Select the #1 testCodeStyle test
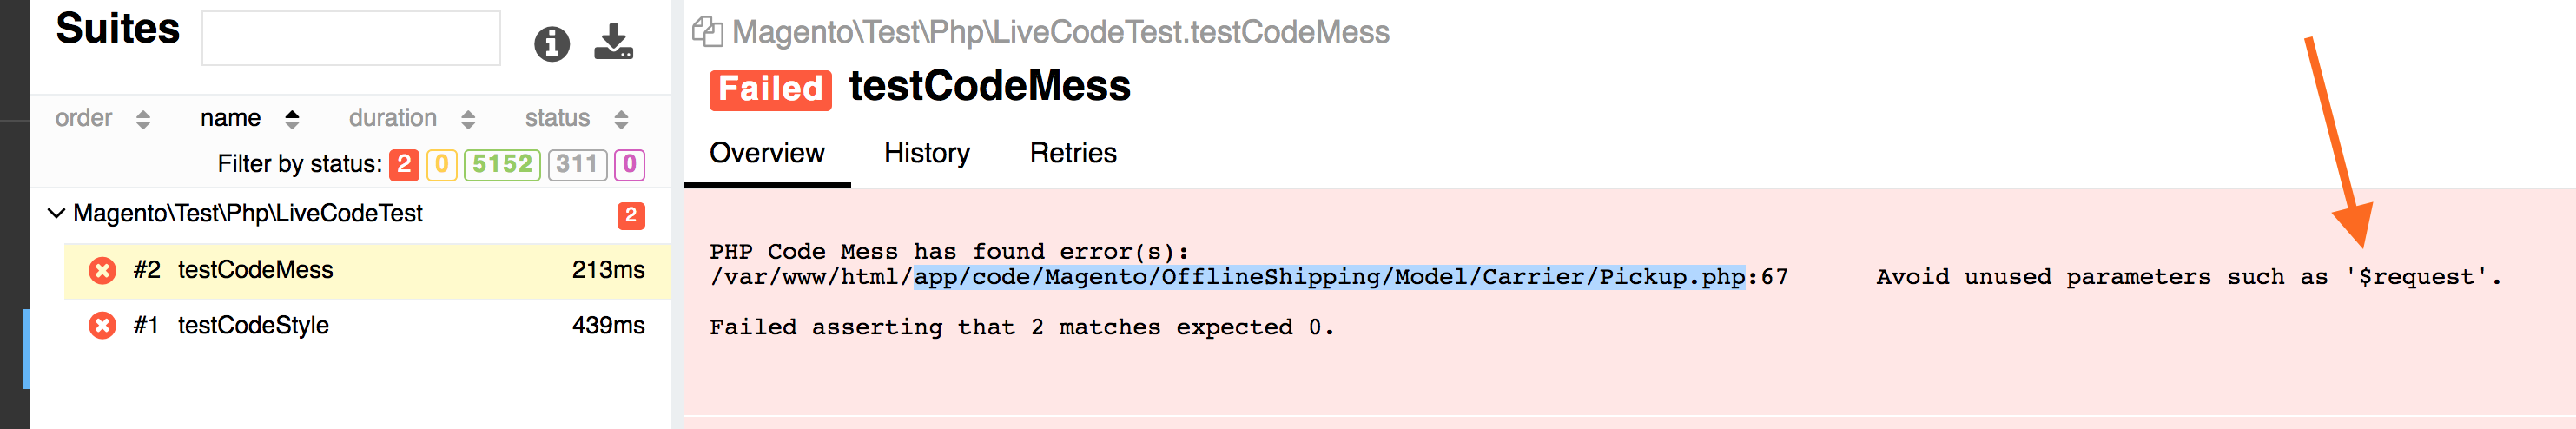The width and height of the screenshot is (2576, 429). point(367,327)
